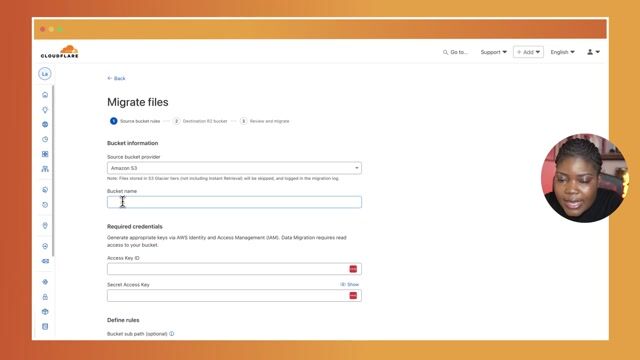Focus the Secret Access Key field
640x360 pixels.
[x=234, y=296]
